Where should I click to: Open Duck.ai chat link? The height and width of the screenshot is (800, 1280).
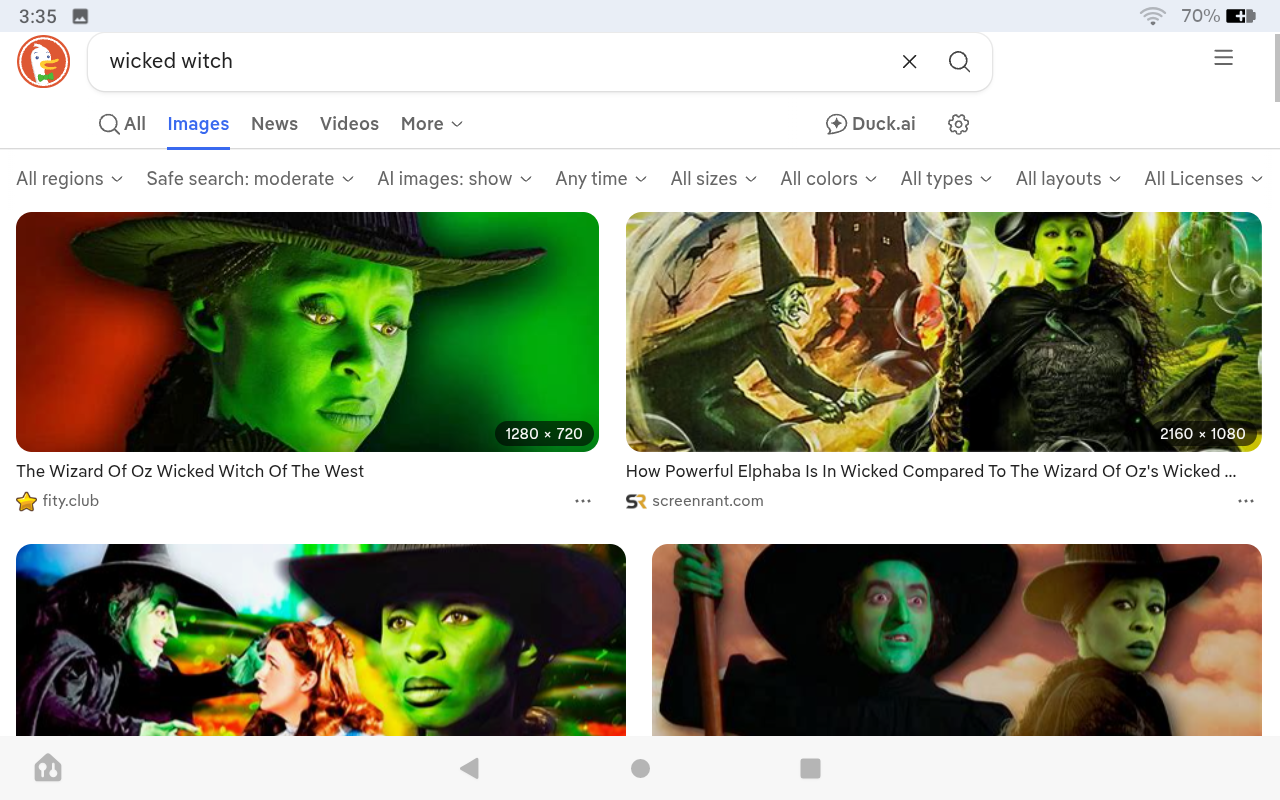pos(870,124)
